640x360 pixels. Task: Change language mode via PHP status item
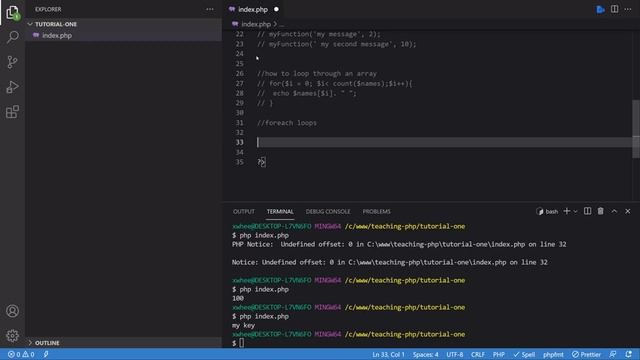click(x=498, y=354)
